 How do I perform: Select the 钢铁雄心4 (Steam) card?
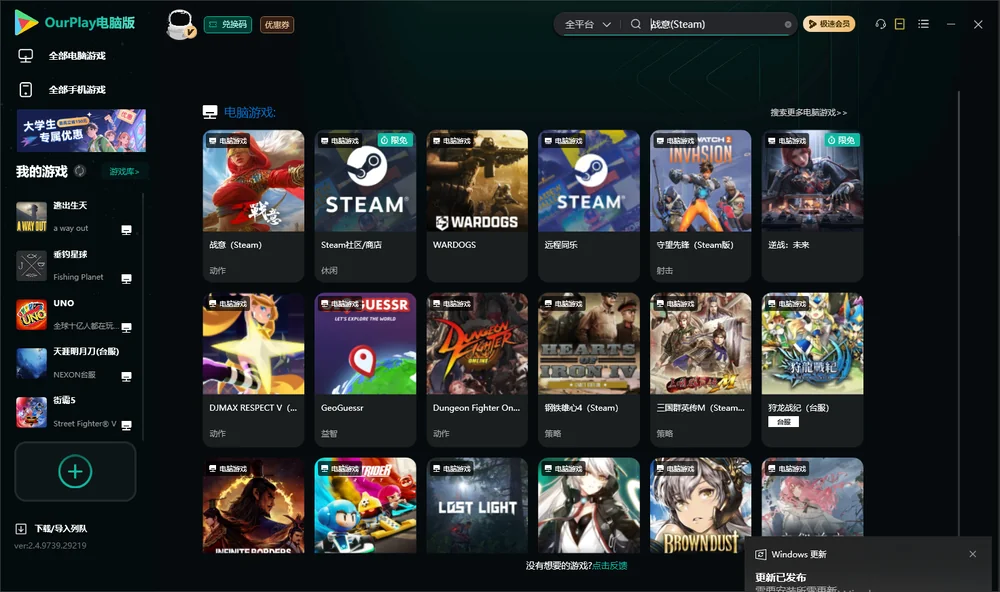click(589, 369)
